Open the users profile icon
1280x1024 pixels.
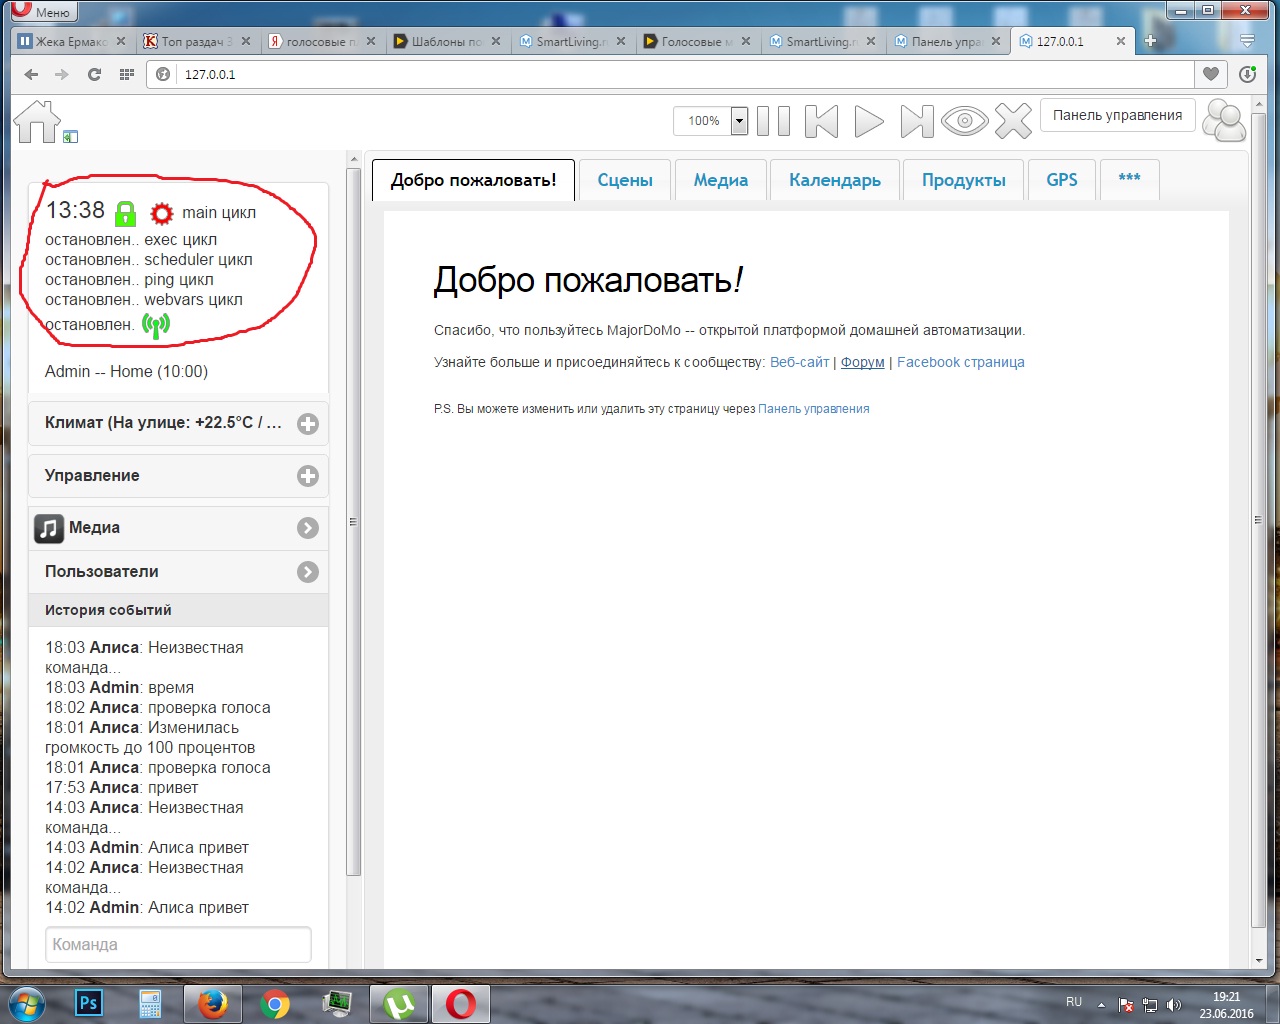[1223, 121]
